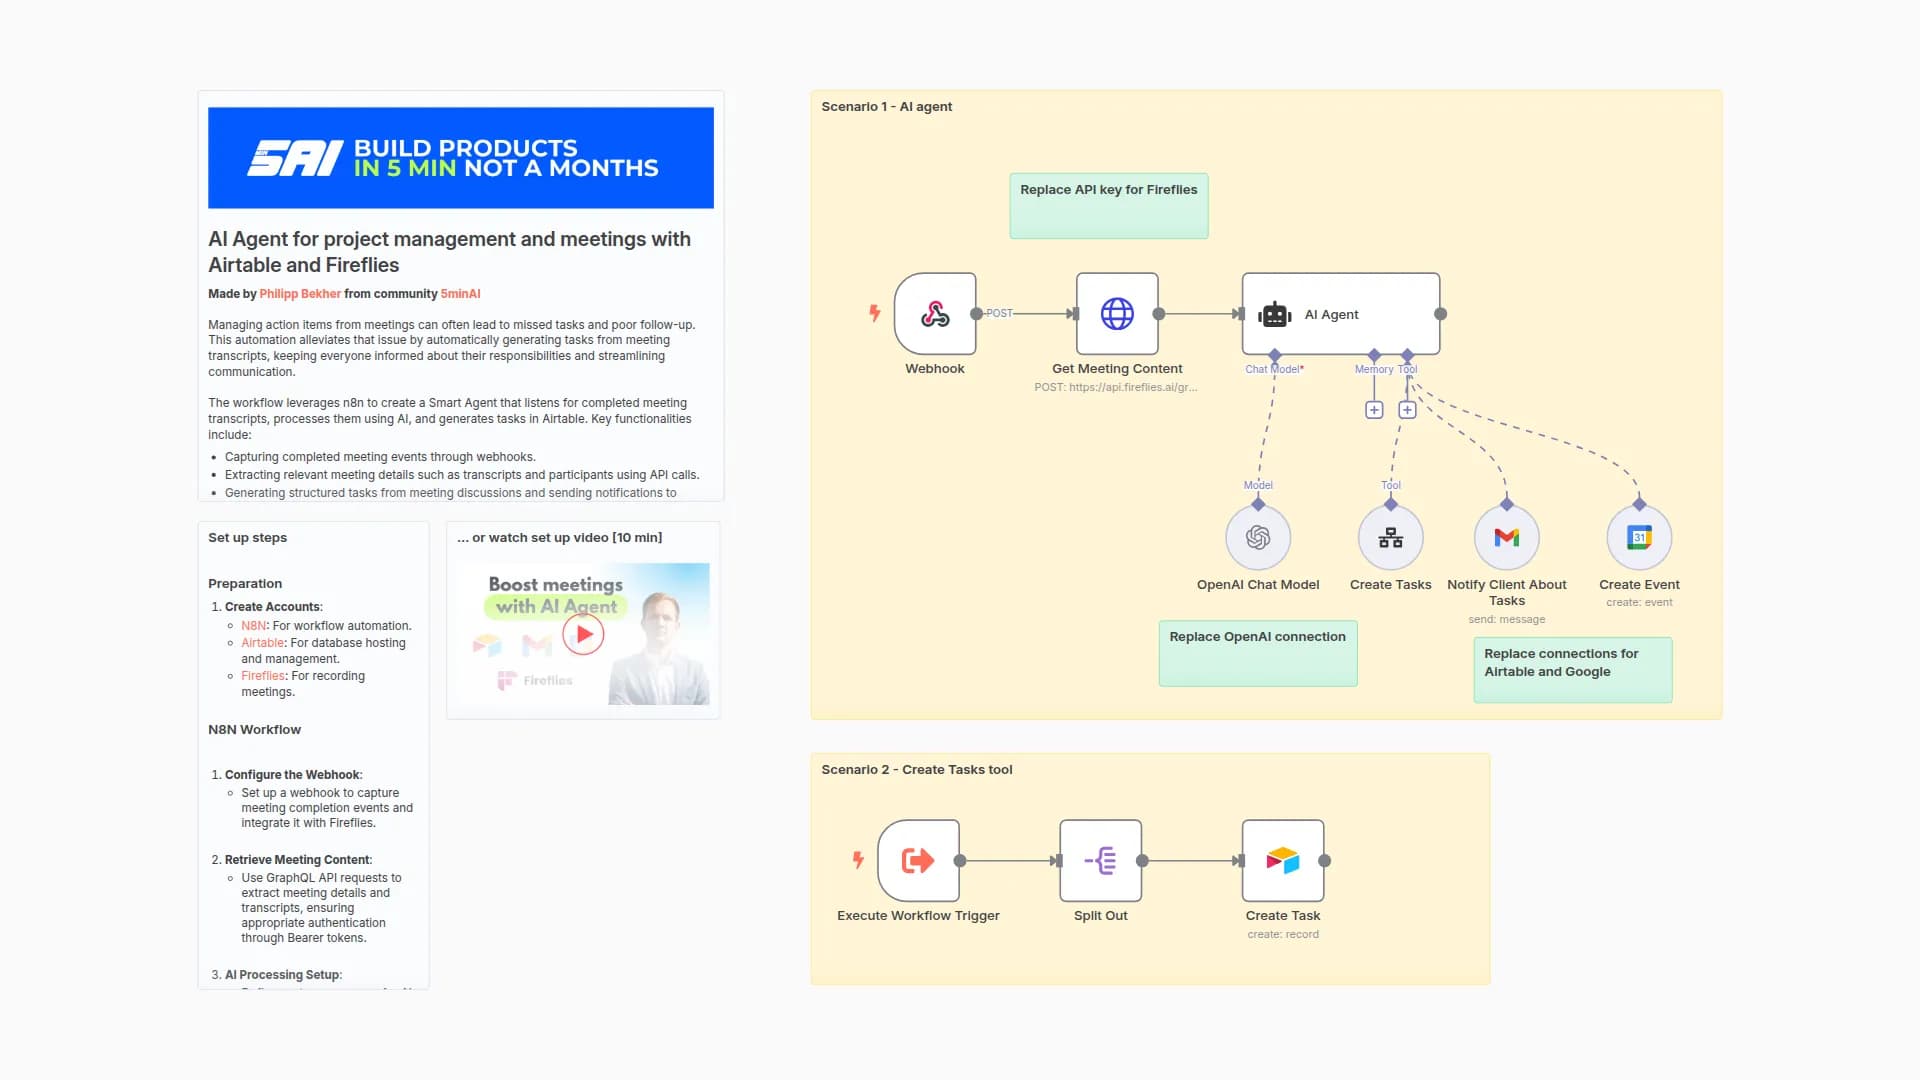The height and width of the screenshot is (1080, 1920).
Task: Click the Preparation heading
Action: tap(245, 584)
